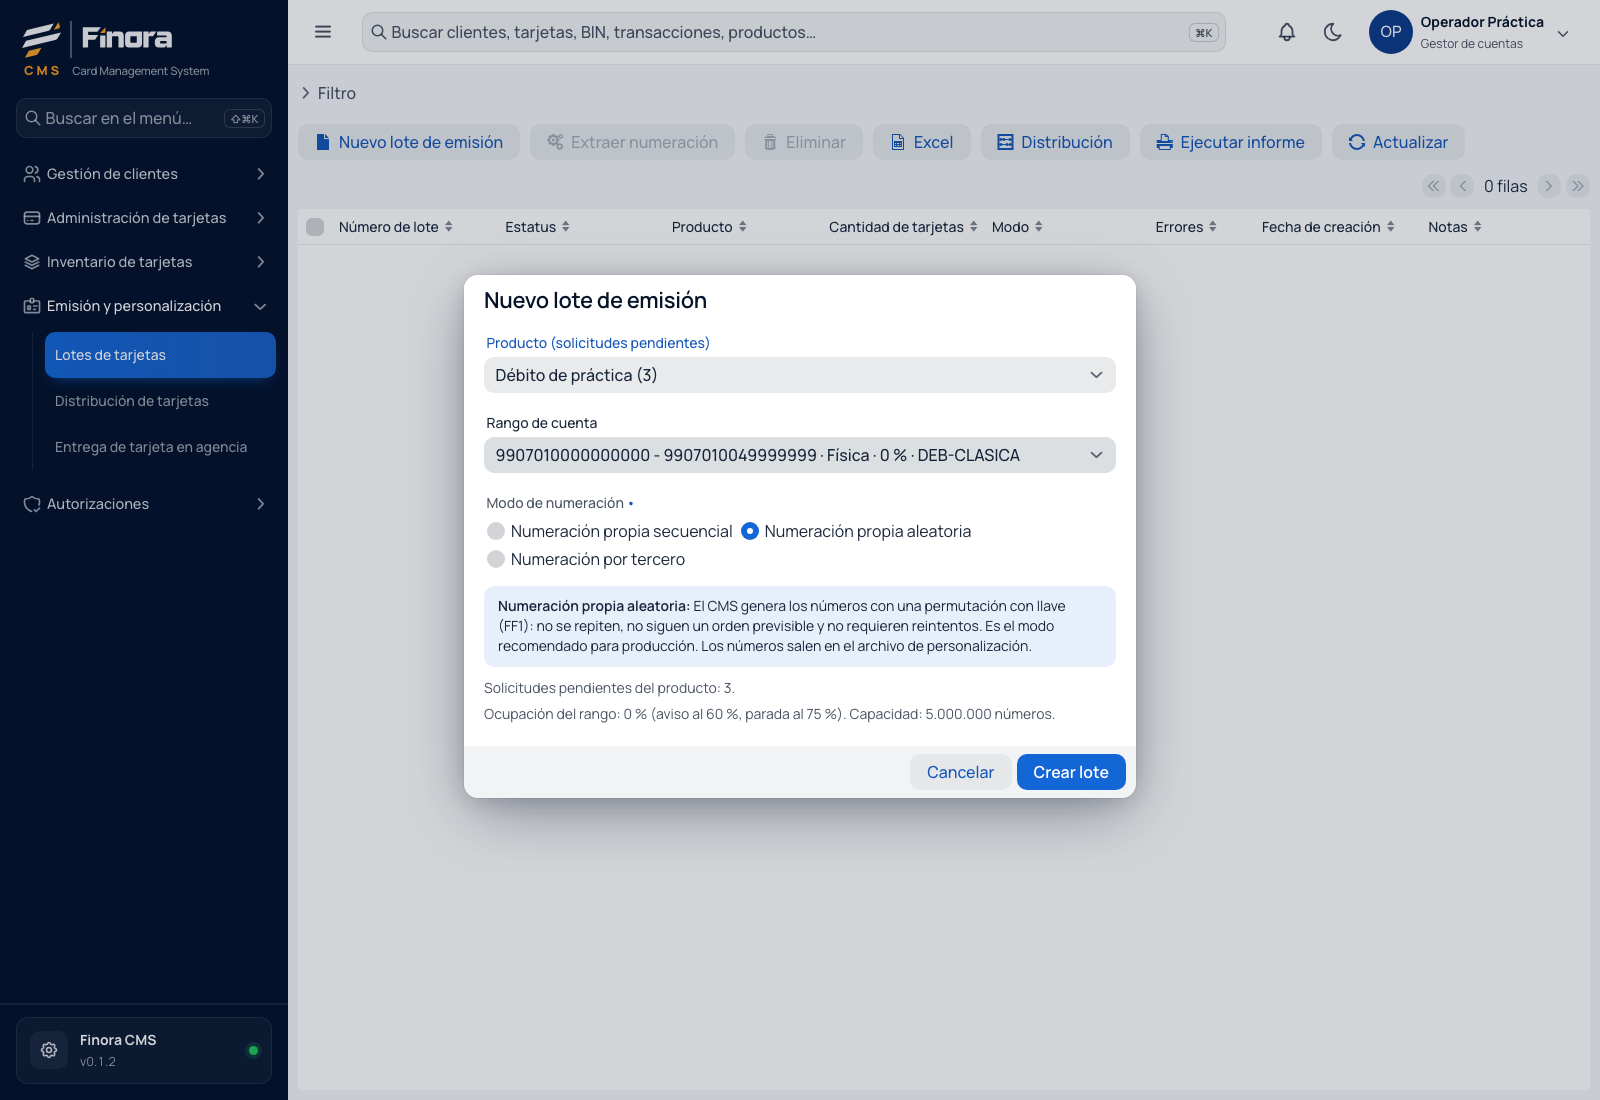The image size is (1600, 1100).
Task: Select Numeración propia aleatoria radio
Action: click(750, 531)
